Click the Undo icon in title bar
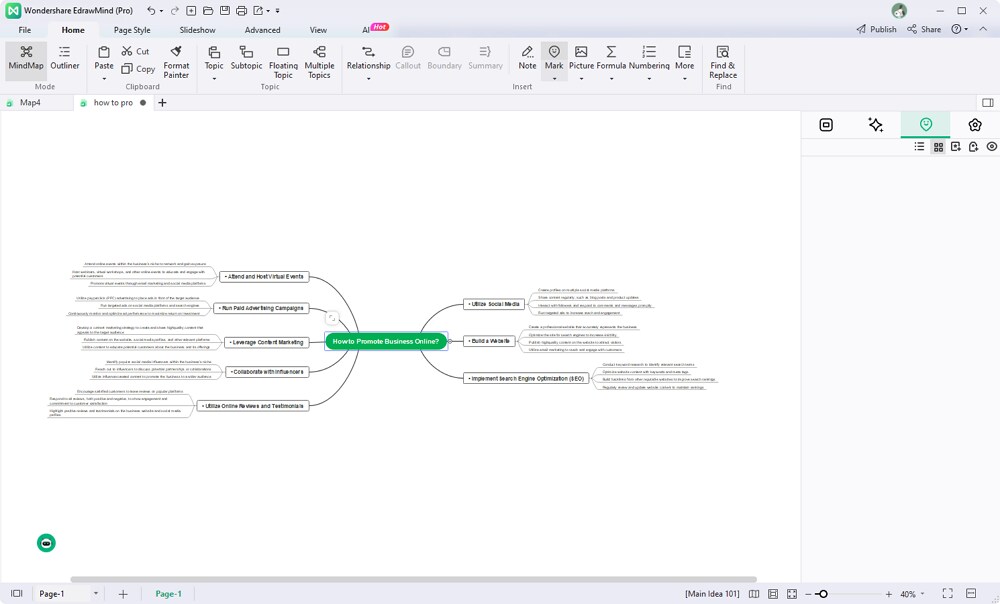Screen dimensions: 1000x604 (x=151, y=11)
